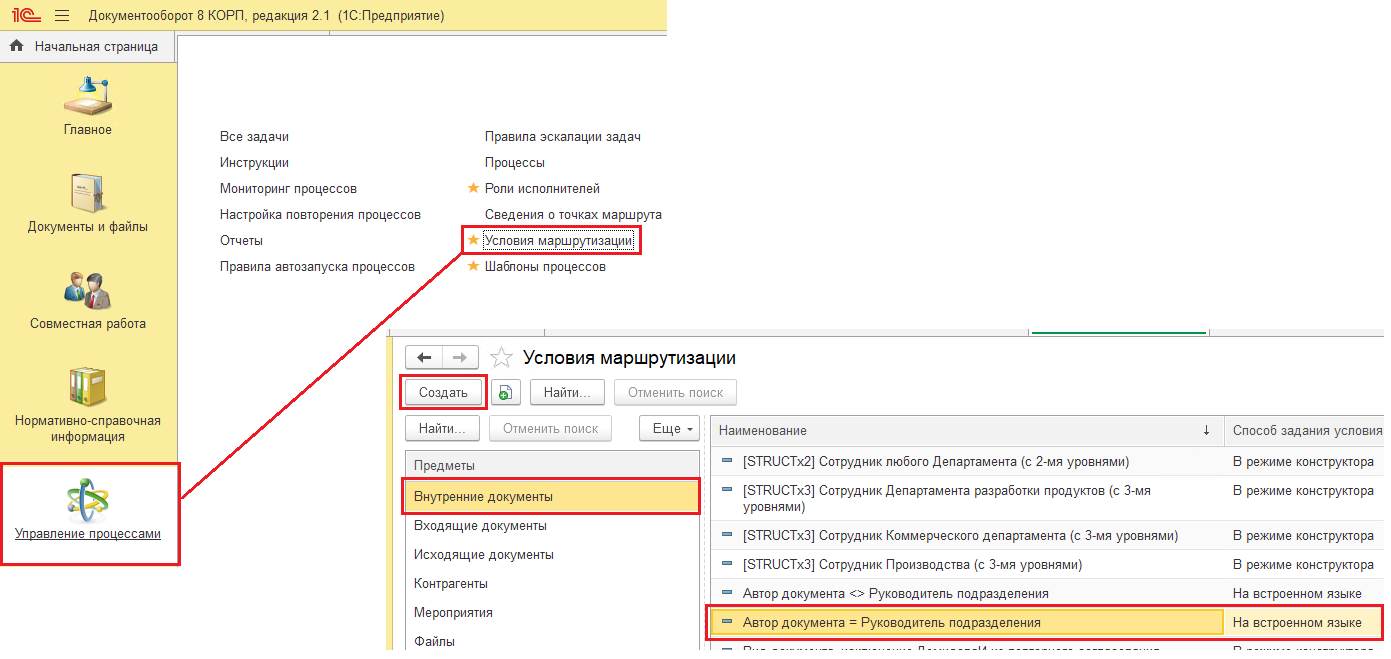Open Сведения о точках маршрута link
Viewport: 1391px width, 659px height.
coord(573,214)
